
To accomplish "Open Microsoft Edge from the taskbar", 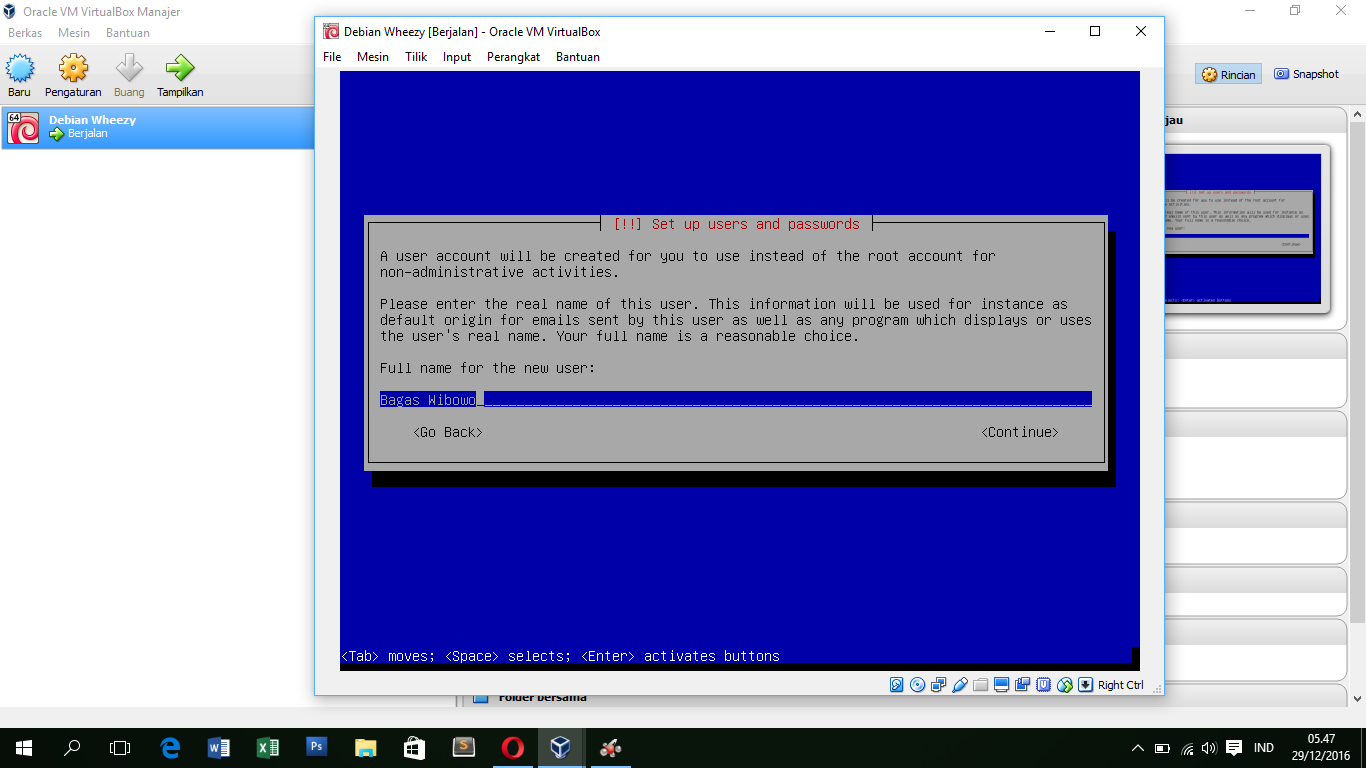I will point(170,747).
